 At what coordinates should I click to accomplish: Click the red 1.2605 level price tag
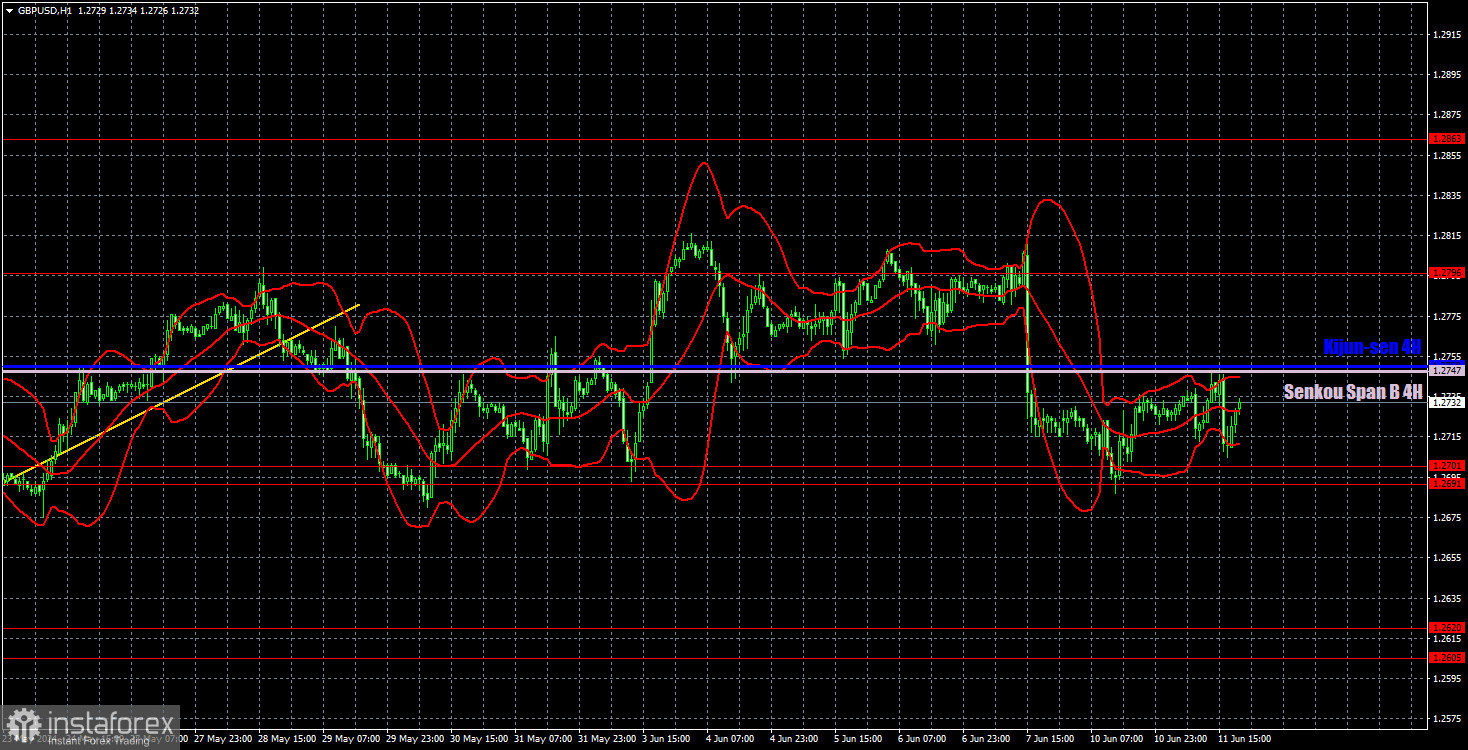[x=1447, y=658]
